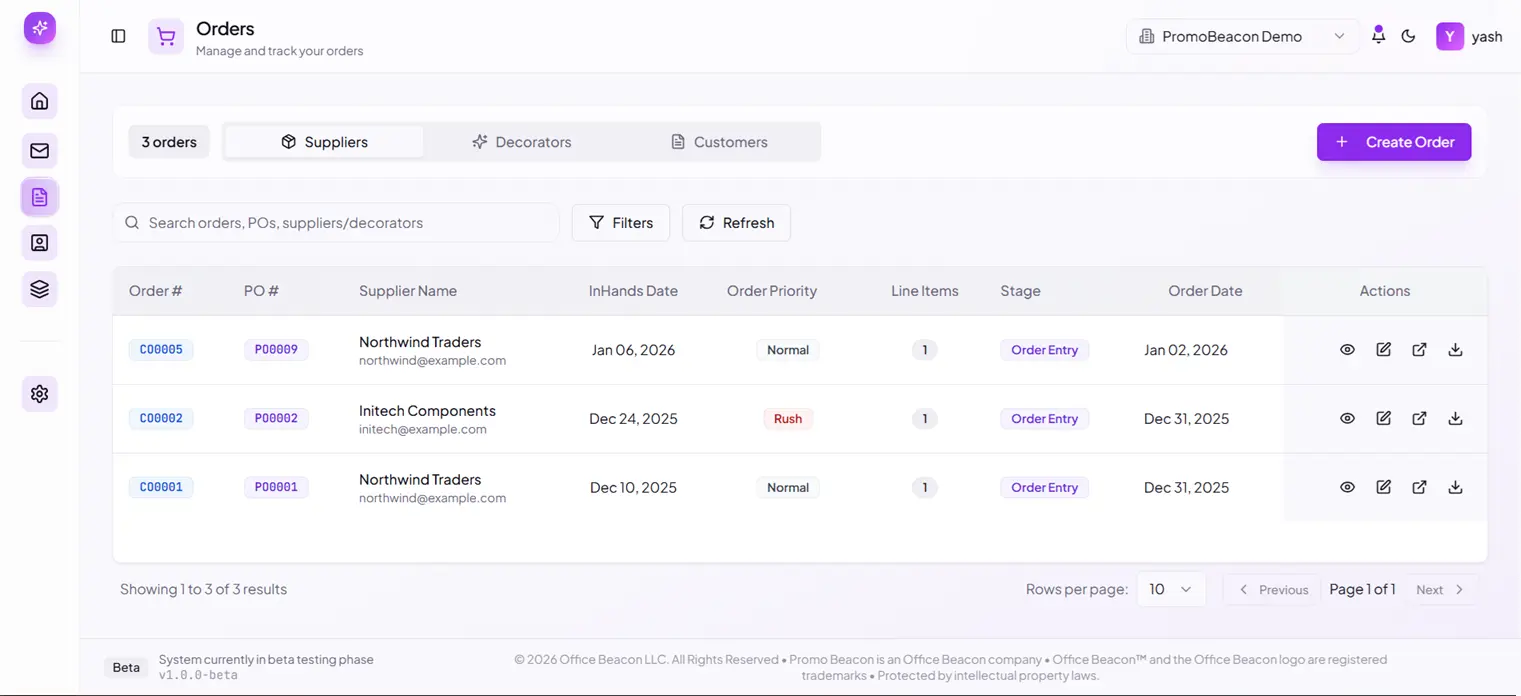Open the Rows per page dropdown
The height and width of the screenshot is (696, 1521).
pos(1170,589)
